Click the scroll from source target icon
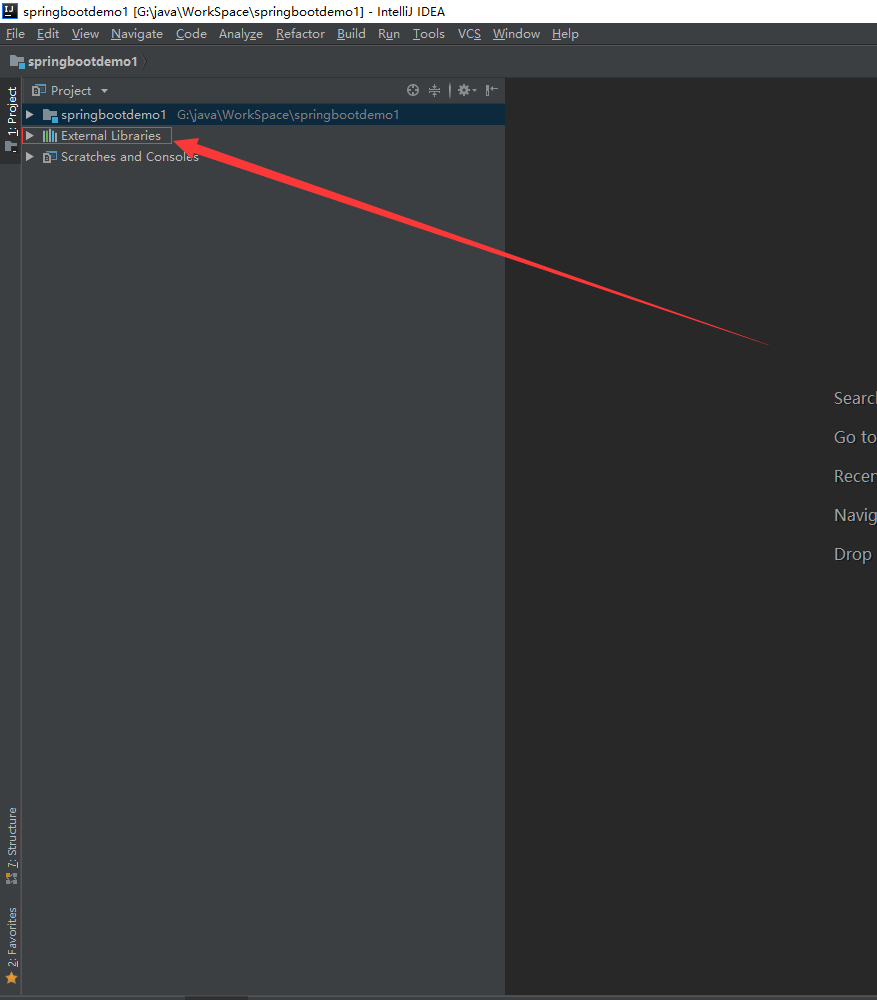This screenshot has width=877, height=1000. tap(413, 91)
